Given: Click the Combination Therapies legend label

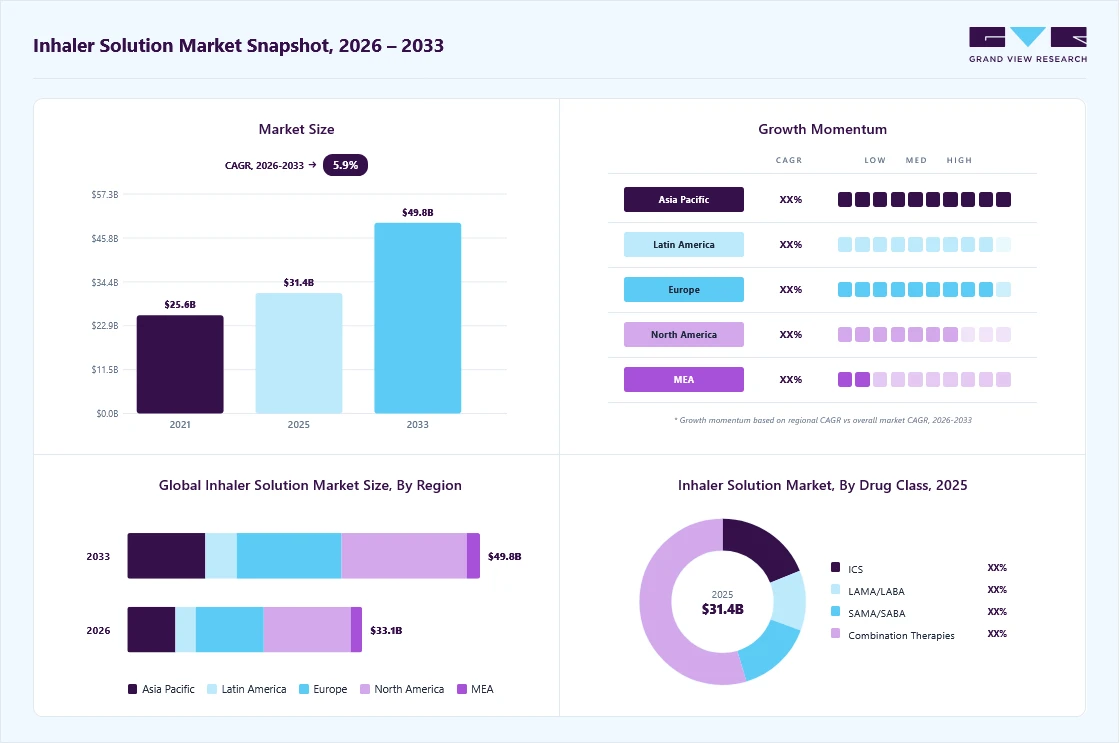Looking at the screenshot, I should pos(901,635).
